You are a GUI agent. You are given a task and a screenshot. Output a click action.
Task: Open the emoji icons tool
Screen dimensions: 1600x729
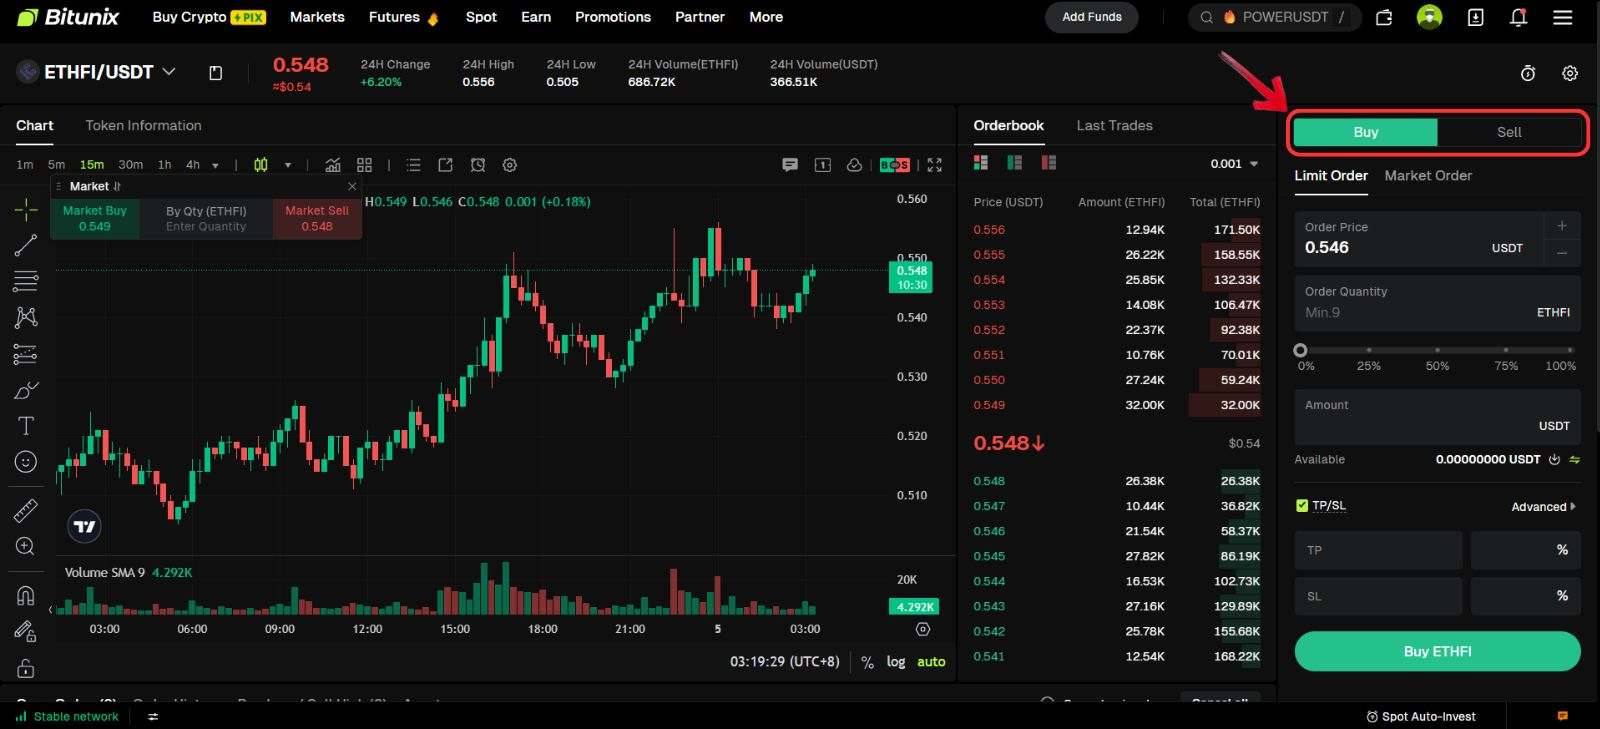[26, 462]
